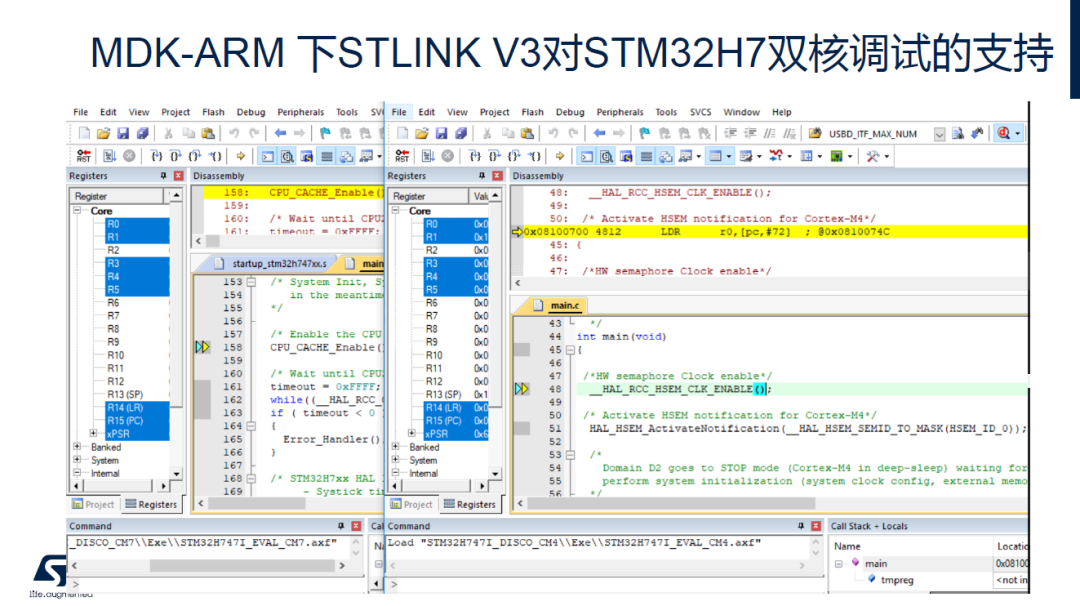This screenshot has height=606, width=1080.
Task: Open Memory Windows dropdown in right toolbar
Action: pyautogui.click(x=729, y=156)
